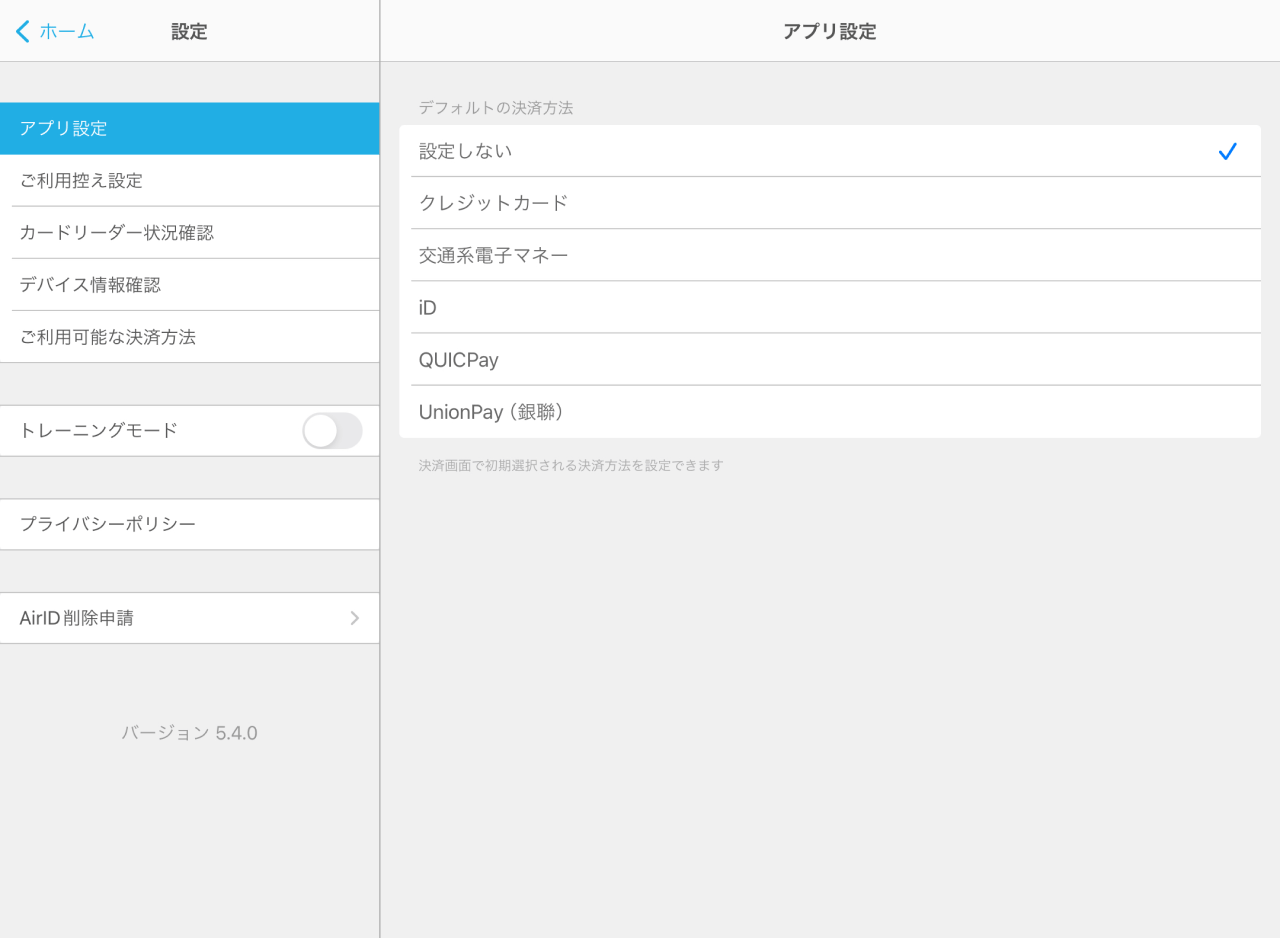
Task: Click the アプリ設定 title in header
Action: click(830, 31)
